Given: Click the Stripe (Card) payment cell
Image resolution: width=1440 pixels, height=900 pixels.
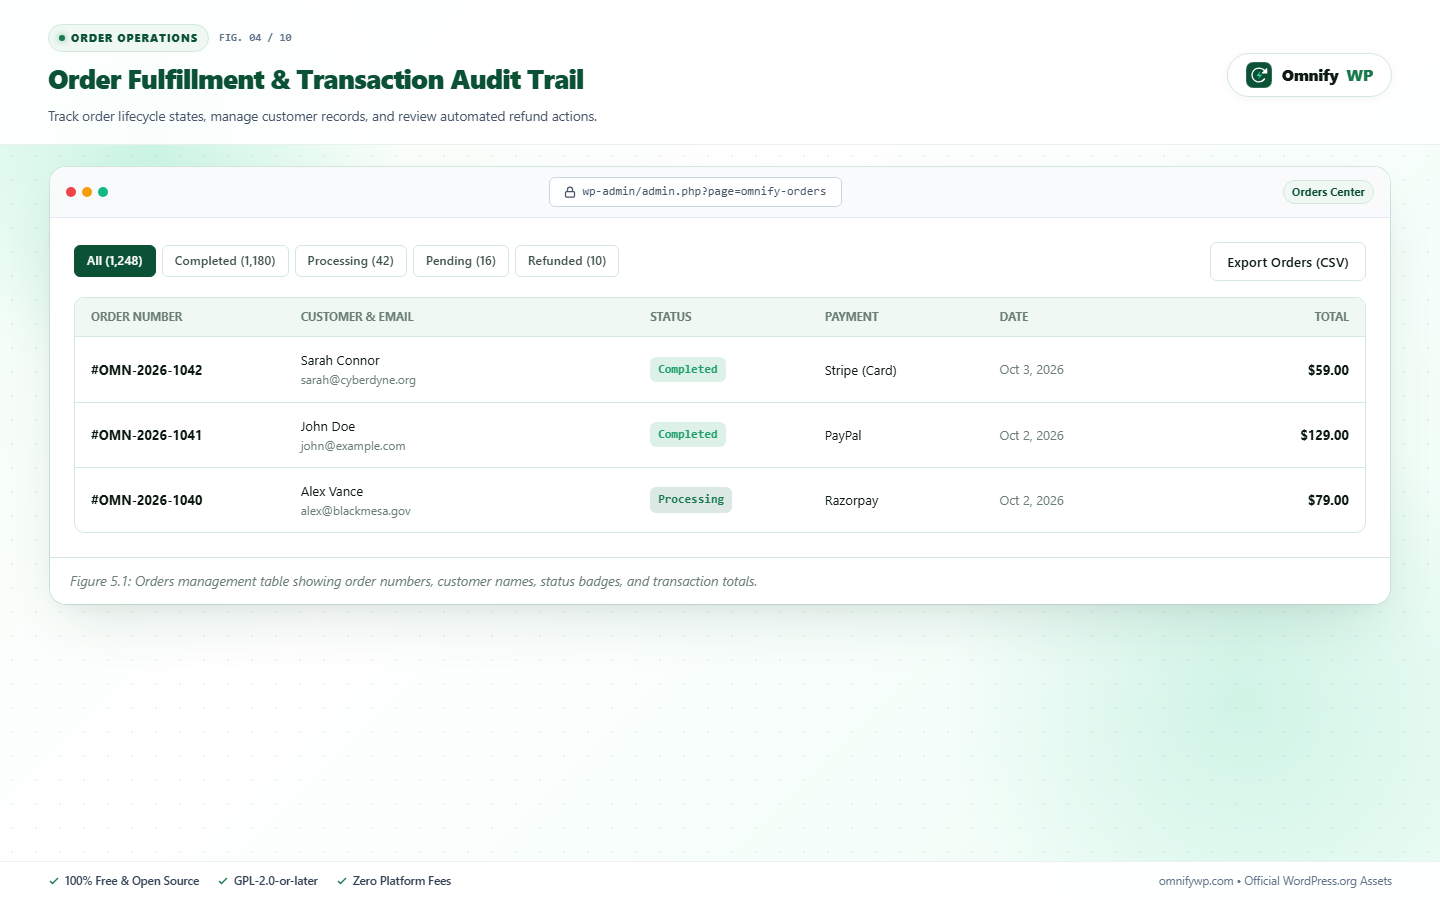Looking at the screenshot, I should click(x=861, y=370).
